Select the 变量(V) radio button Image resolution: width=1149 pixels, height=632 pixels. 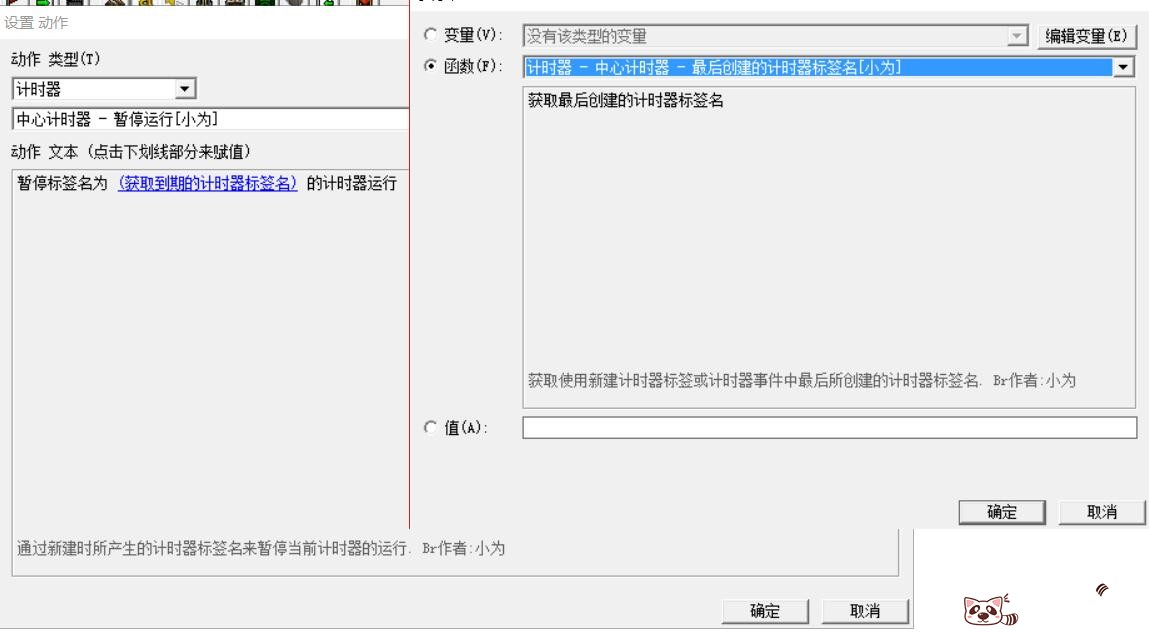(x=431, y=32)
